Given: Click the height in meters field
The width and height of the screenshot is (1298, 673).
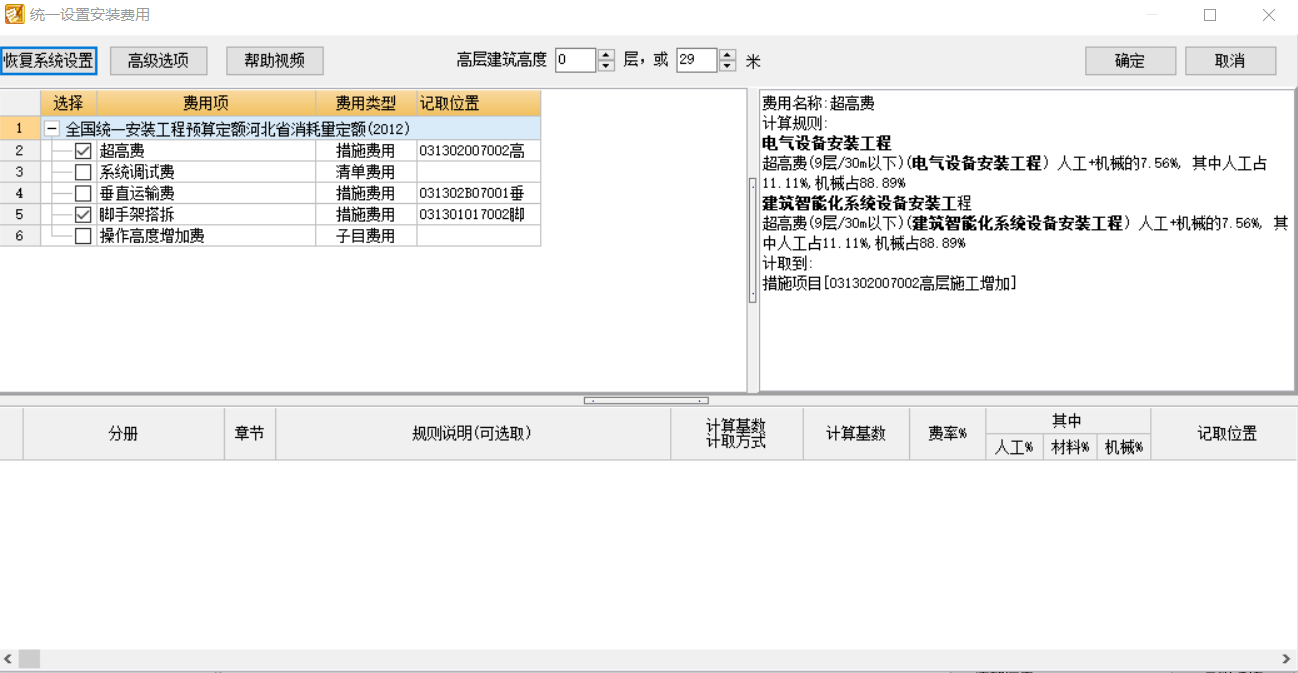Looking at the screenshot, I should (x=697, y=60).
